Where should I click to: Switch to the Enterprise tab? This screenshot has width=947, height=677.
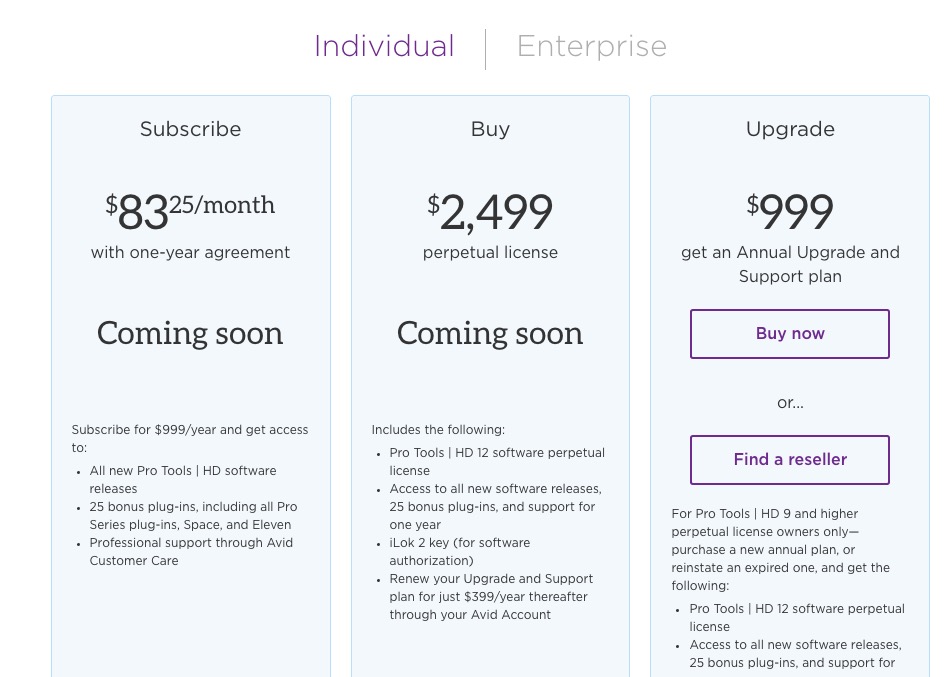point(591,47)
